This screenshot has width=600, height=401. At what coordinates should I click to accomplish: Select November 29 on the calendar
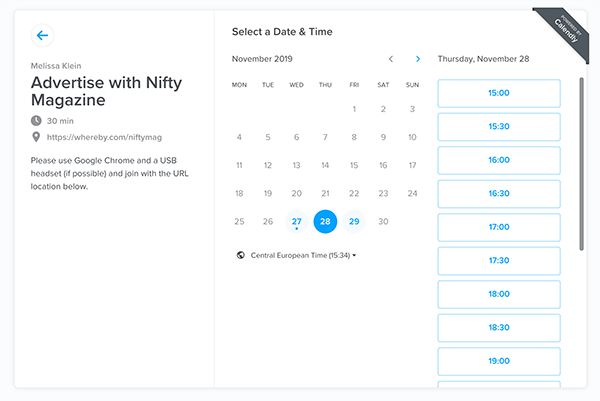pos(354,221)
